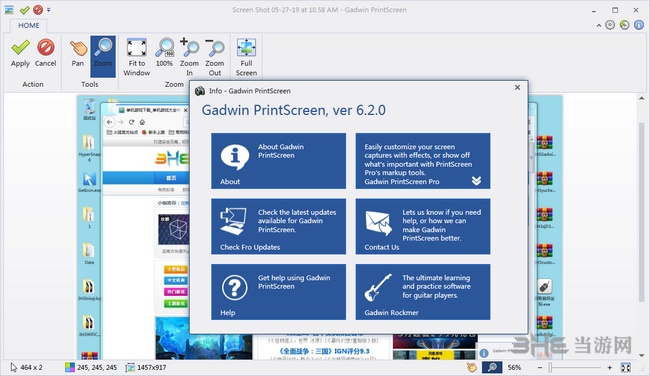
Task: Click the 1457x917 image size readout
Action: click(x=152, y=367)
